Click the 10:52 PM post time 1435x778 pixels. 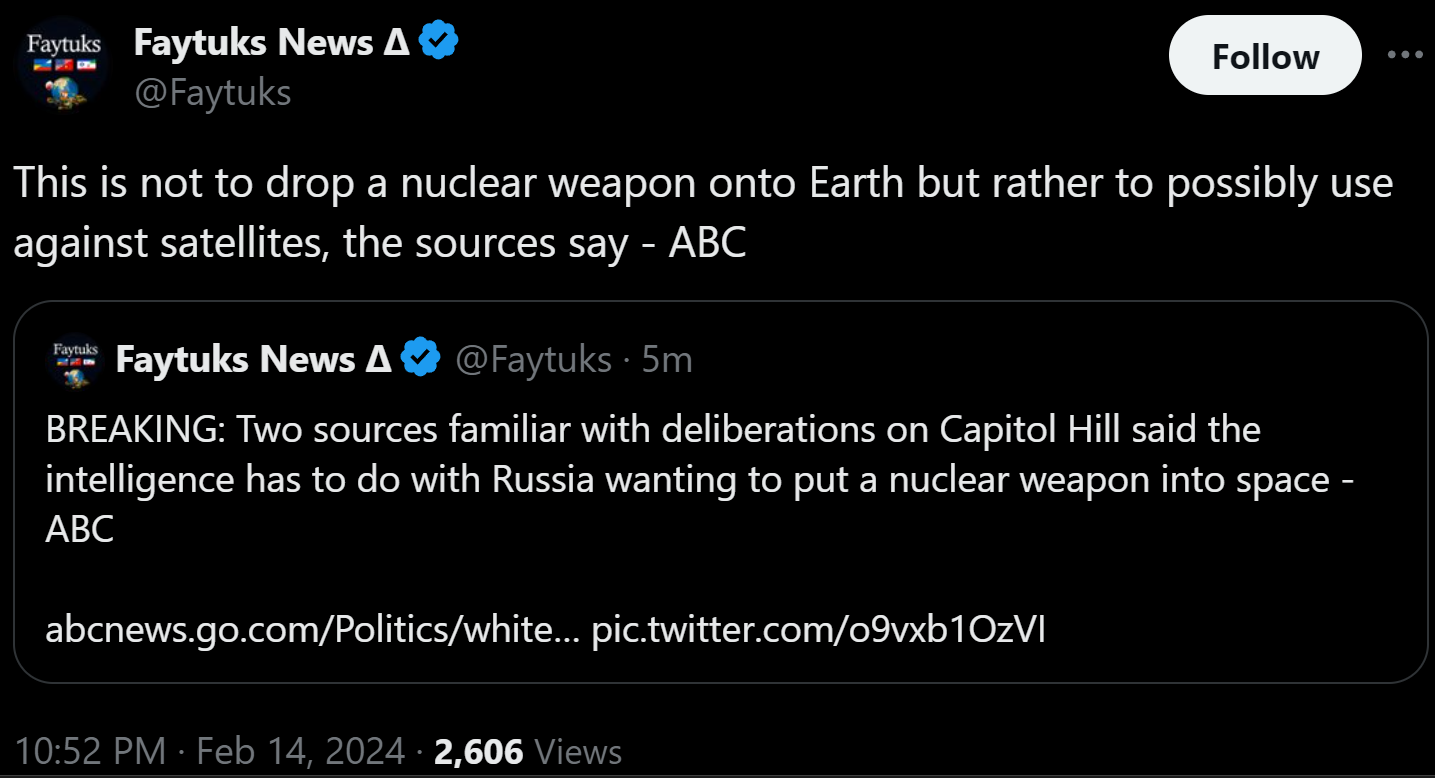[x=90, y=751]
